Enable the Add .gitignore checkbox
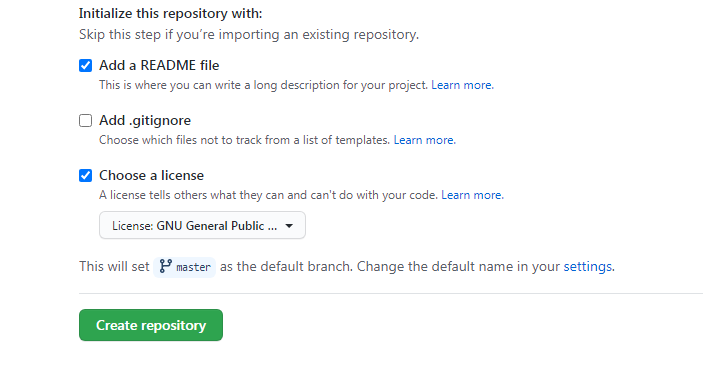Image resolution: width=703 pixels, height=368 pixels. [x=86, y=121]
